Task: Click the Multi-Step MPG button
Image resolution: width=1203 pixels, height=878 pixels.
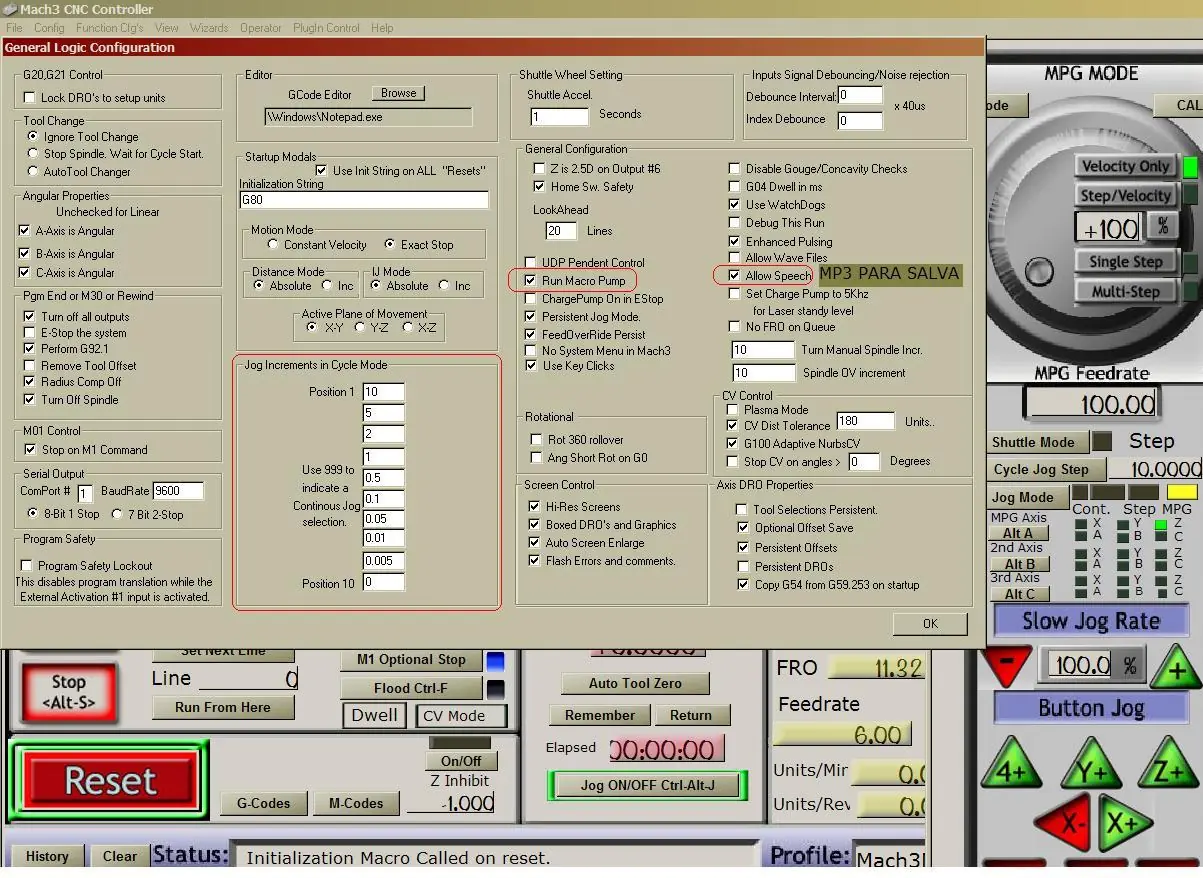Action: tap(1126, 292)
